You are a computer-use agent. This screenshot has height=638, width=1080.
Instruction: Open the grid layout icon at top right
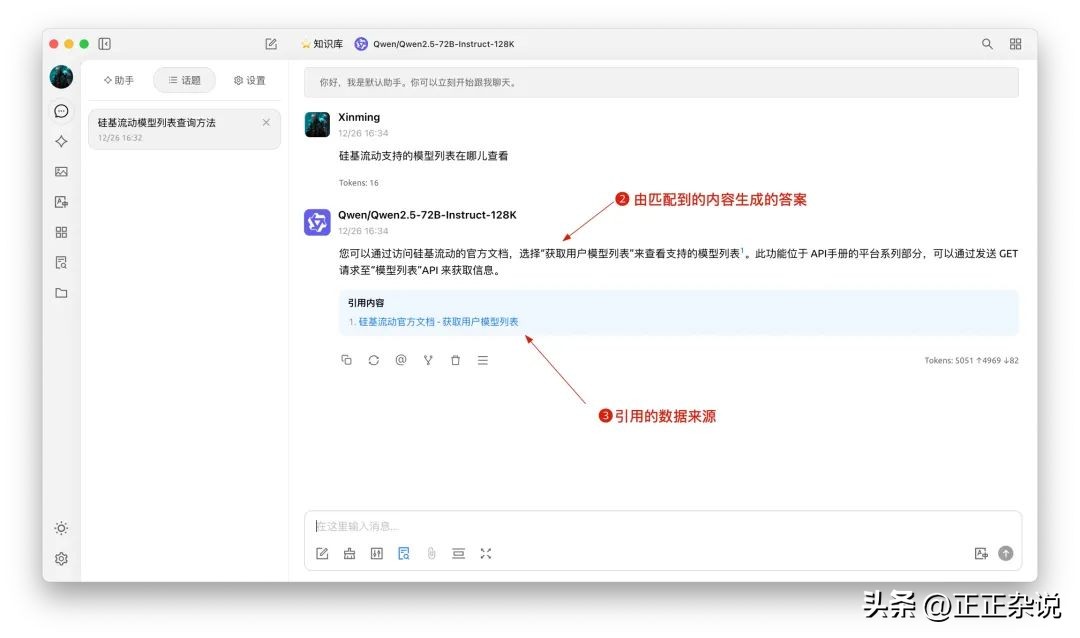click(1015, 44)
